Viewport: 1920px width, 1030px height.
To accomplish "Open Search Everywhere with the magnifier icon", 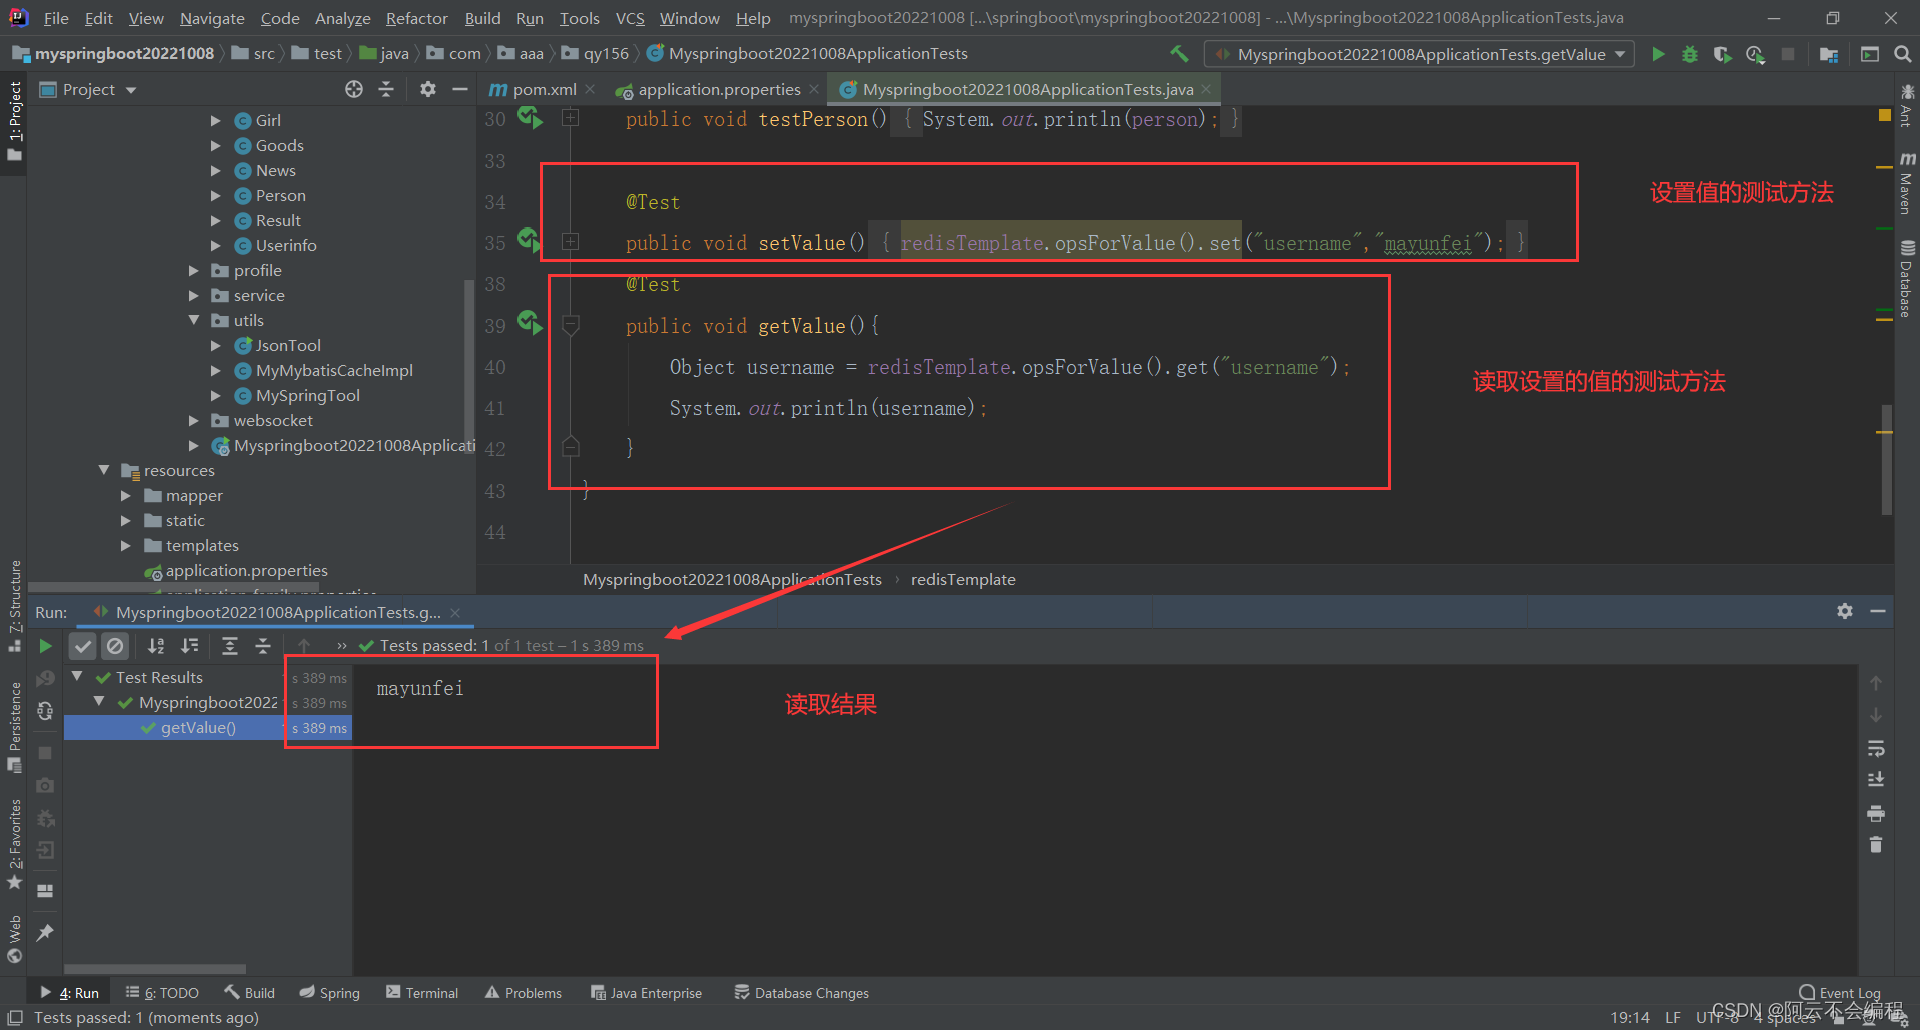I will click(1903, 54).
